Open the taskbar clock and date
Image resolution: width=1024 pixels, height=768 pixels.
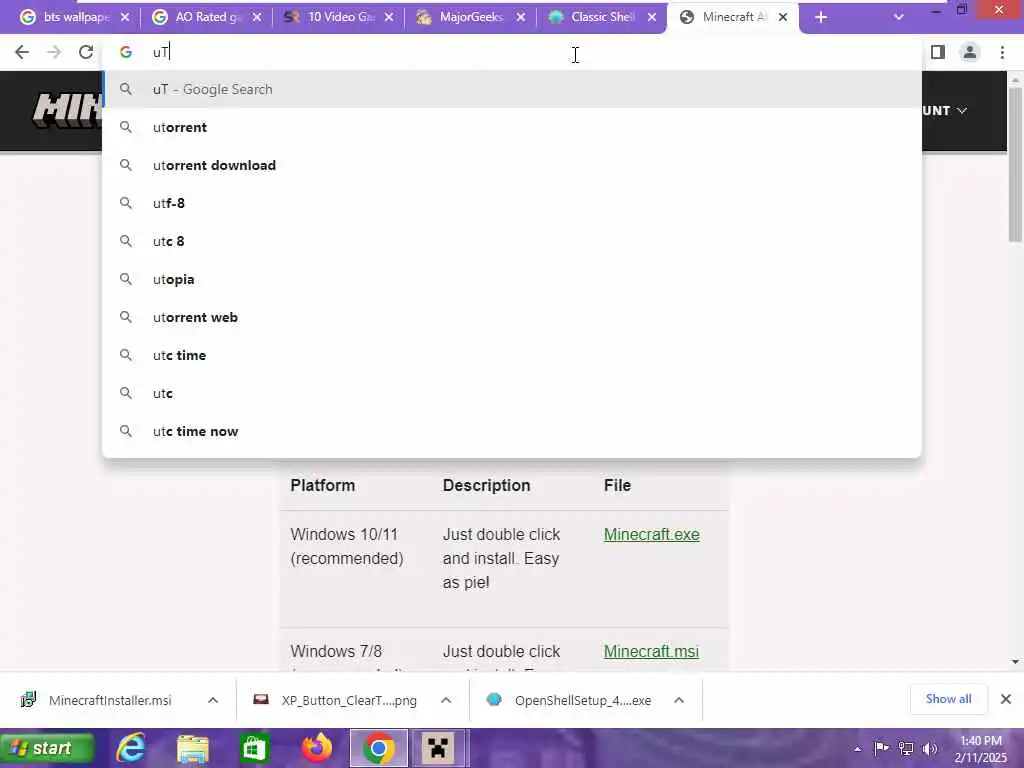[981, 749]
